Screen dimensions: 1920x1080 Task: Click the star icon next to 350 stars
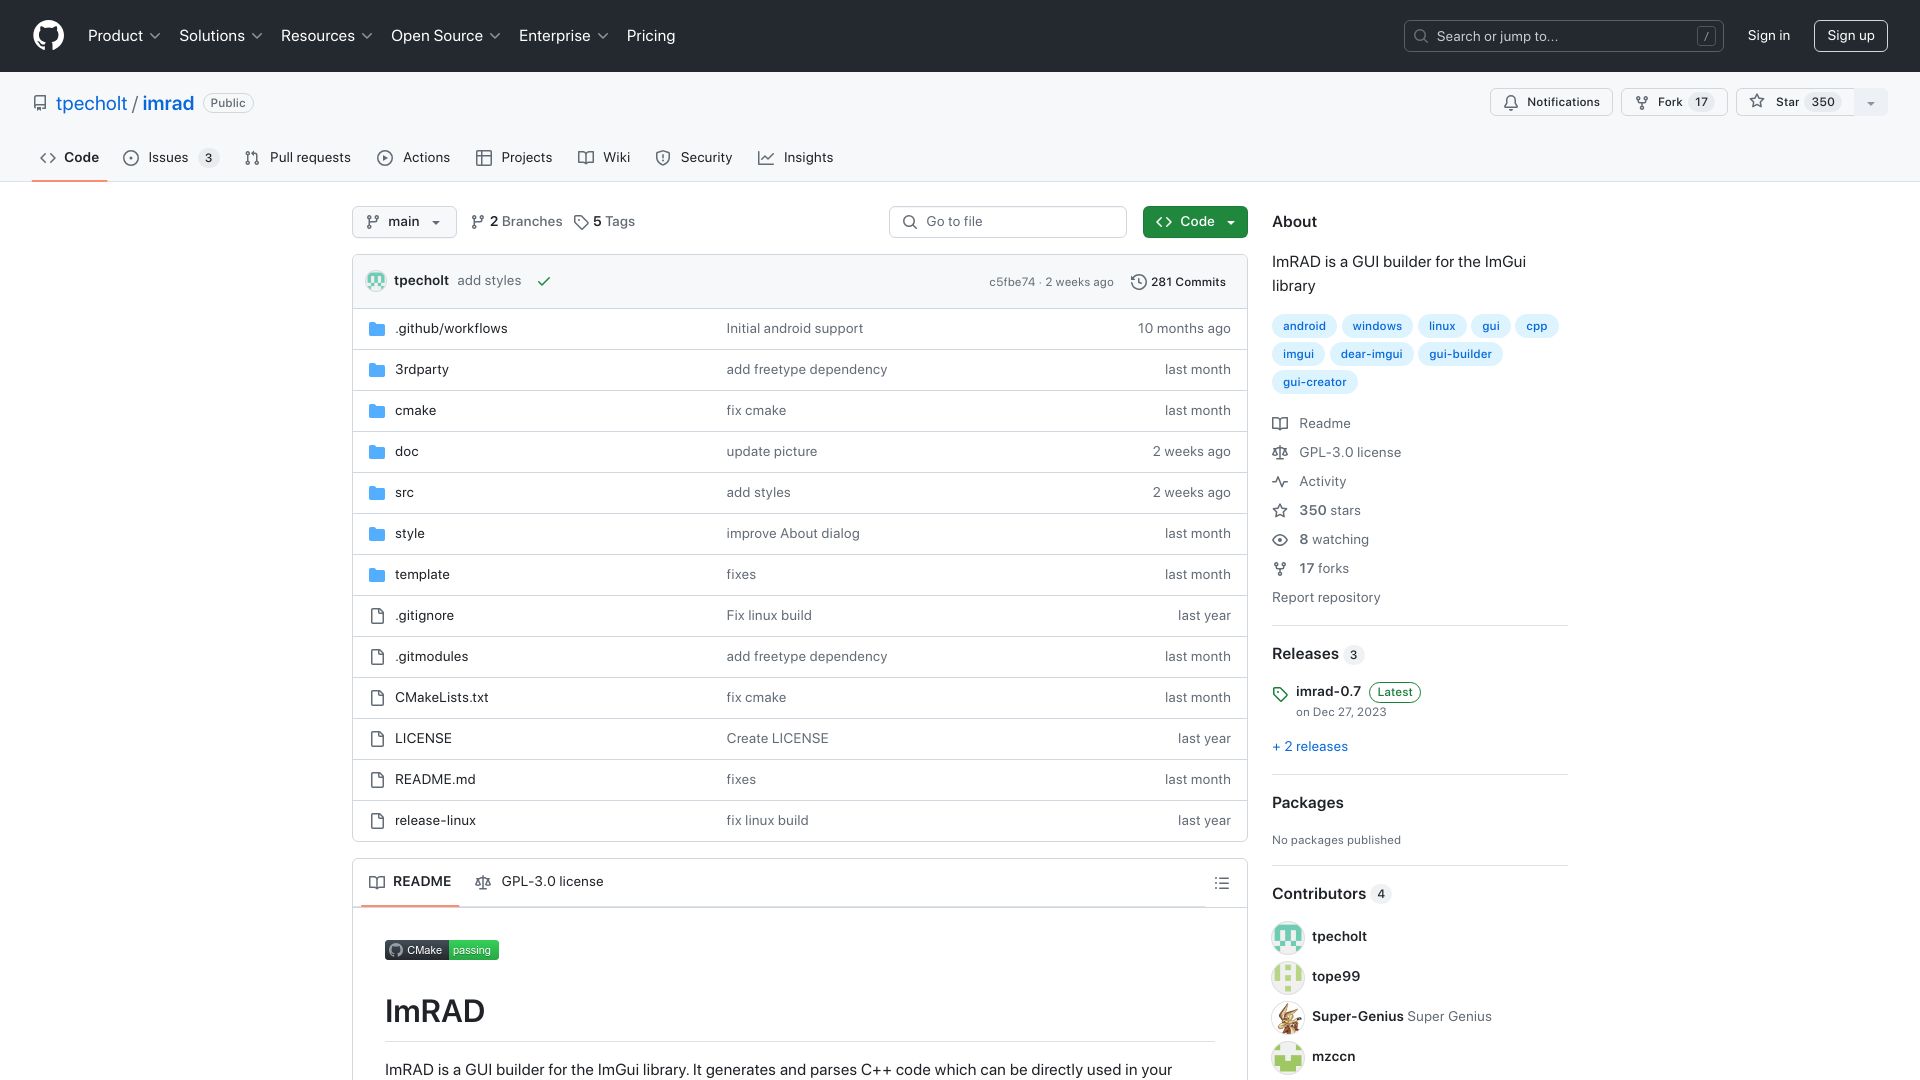pyautogui.click(x=1280, y=511)
